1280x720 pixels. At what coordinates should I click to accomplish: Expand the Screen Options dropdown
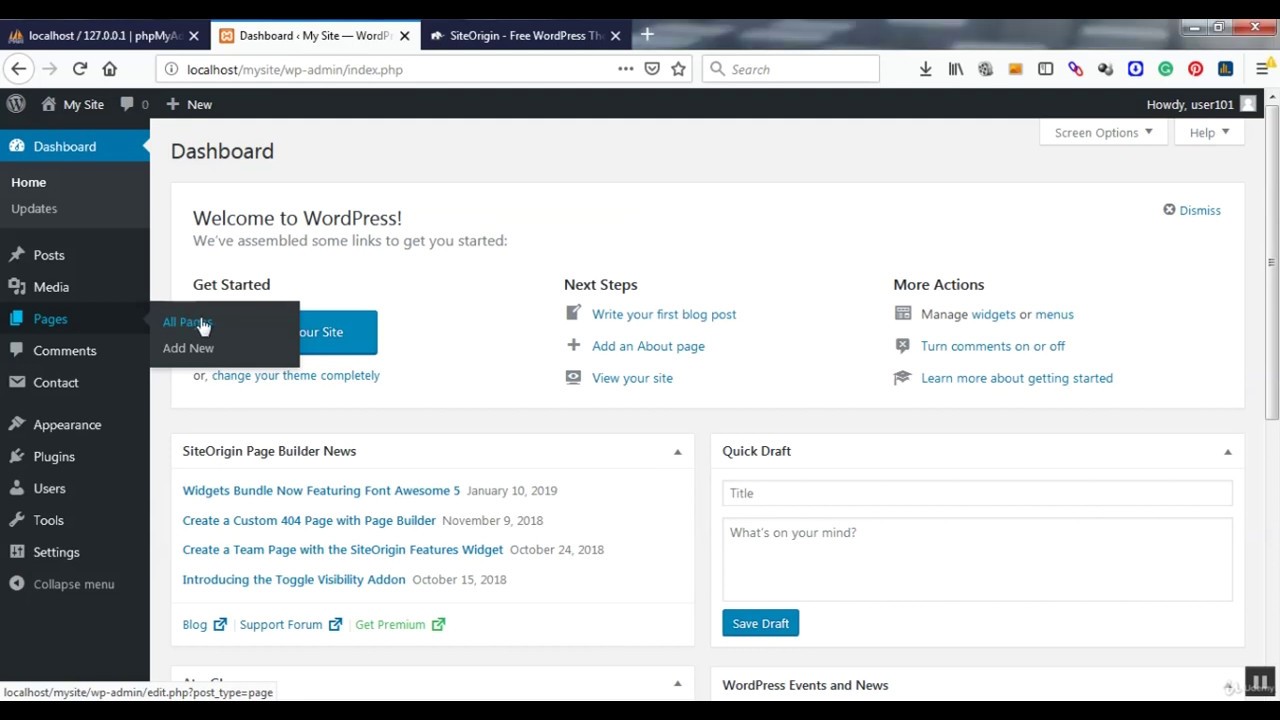(1103, 132)
